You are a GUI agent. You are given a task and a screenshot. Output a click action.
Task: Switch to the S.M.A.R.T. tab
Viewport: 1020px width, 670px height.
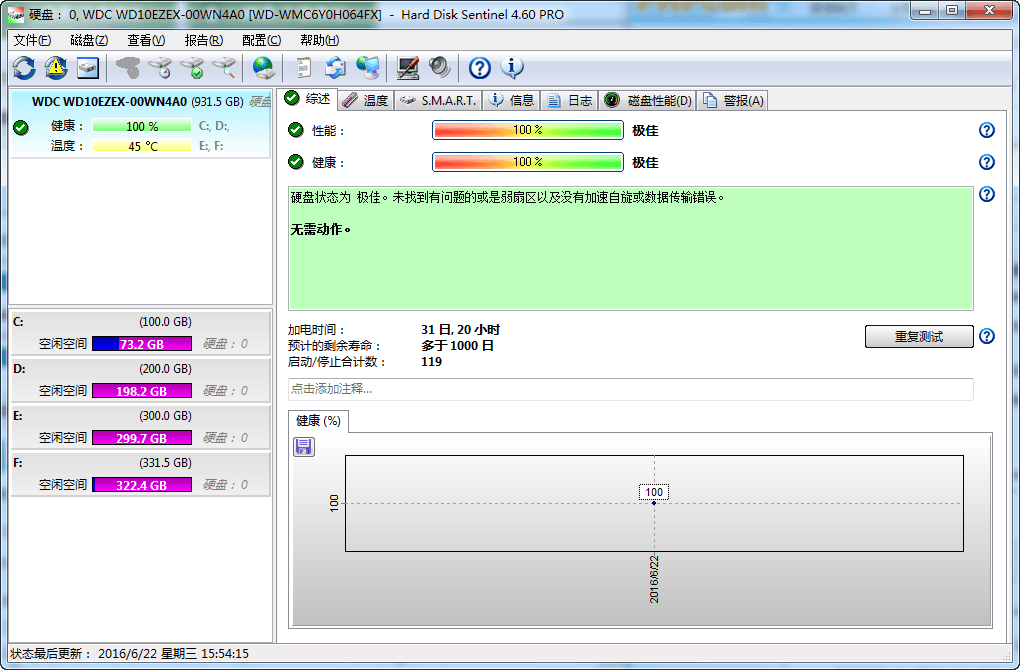tap(440, 100)
